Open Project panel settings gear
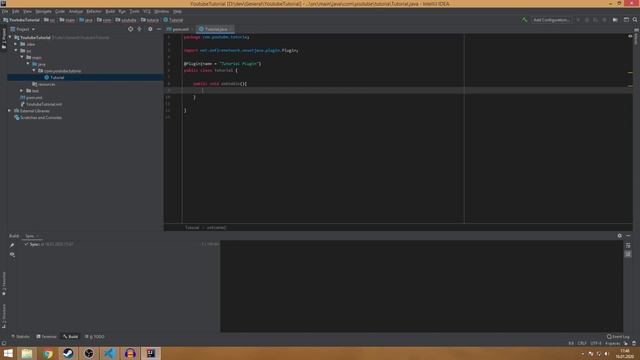Image resolution: width=640 pixels, height=360 pixels. point(150,29)
